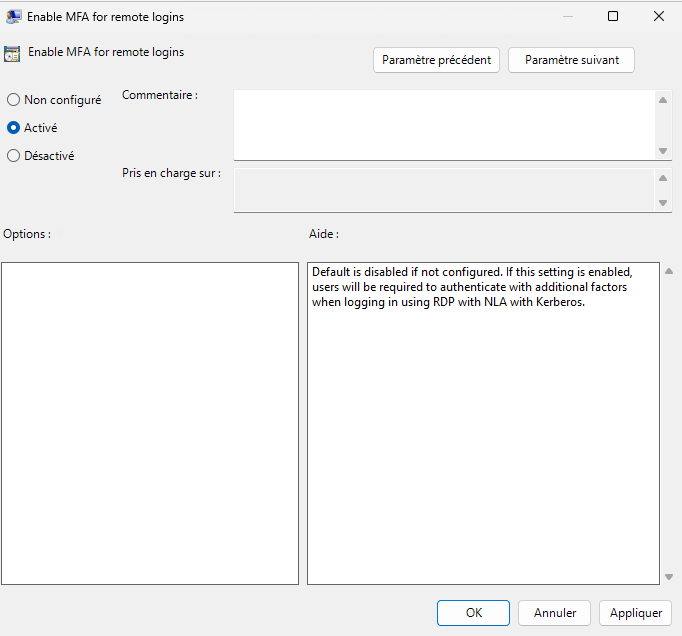Close the Enable MFA dialog
Screen dimensions: 682x636
[659, 16]
